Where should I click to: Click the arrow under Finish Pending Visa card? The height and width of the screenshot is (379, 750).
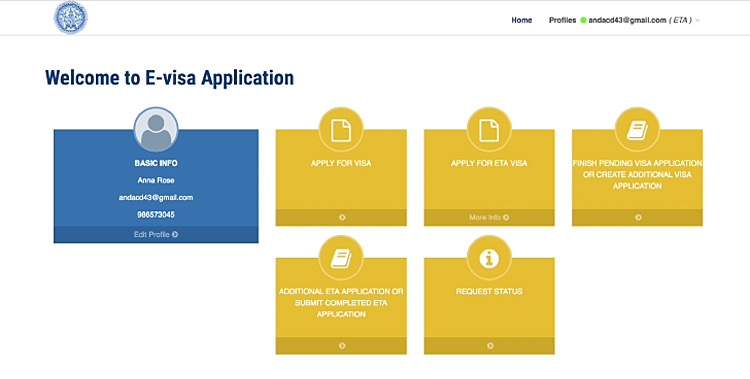pyautogui.click(x=638, y=217)
